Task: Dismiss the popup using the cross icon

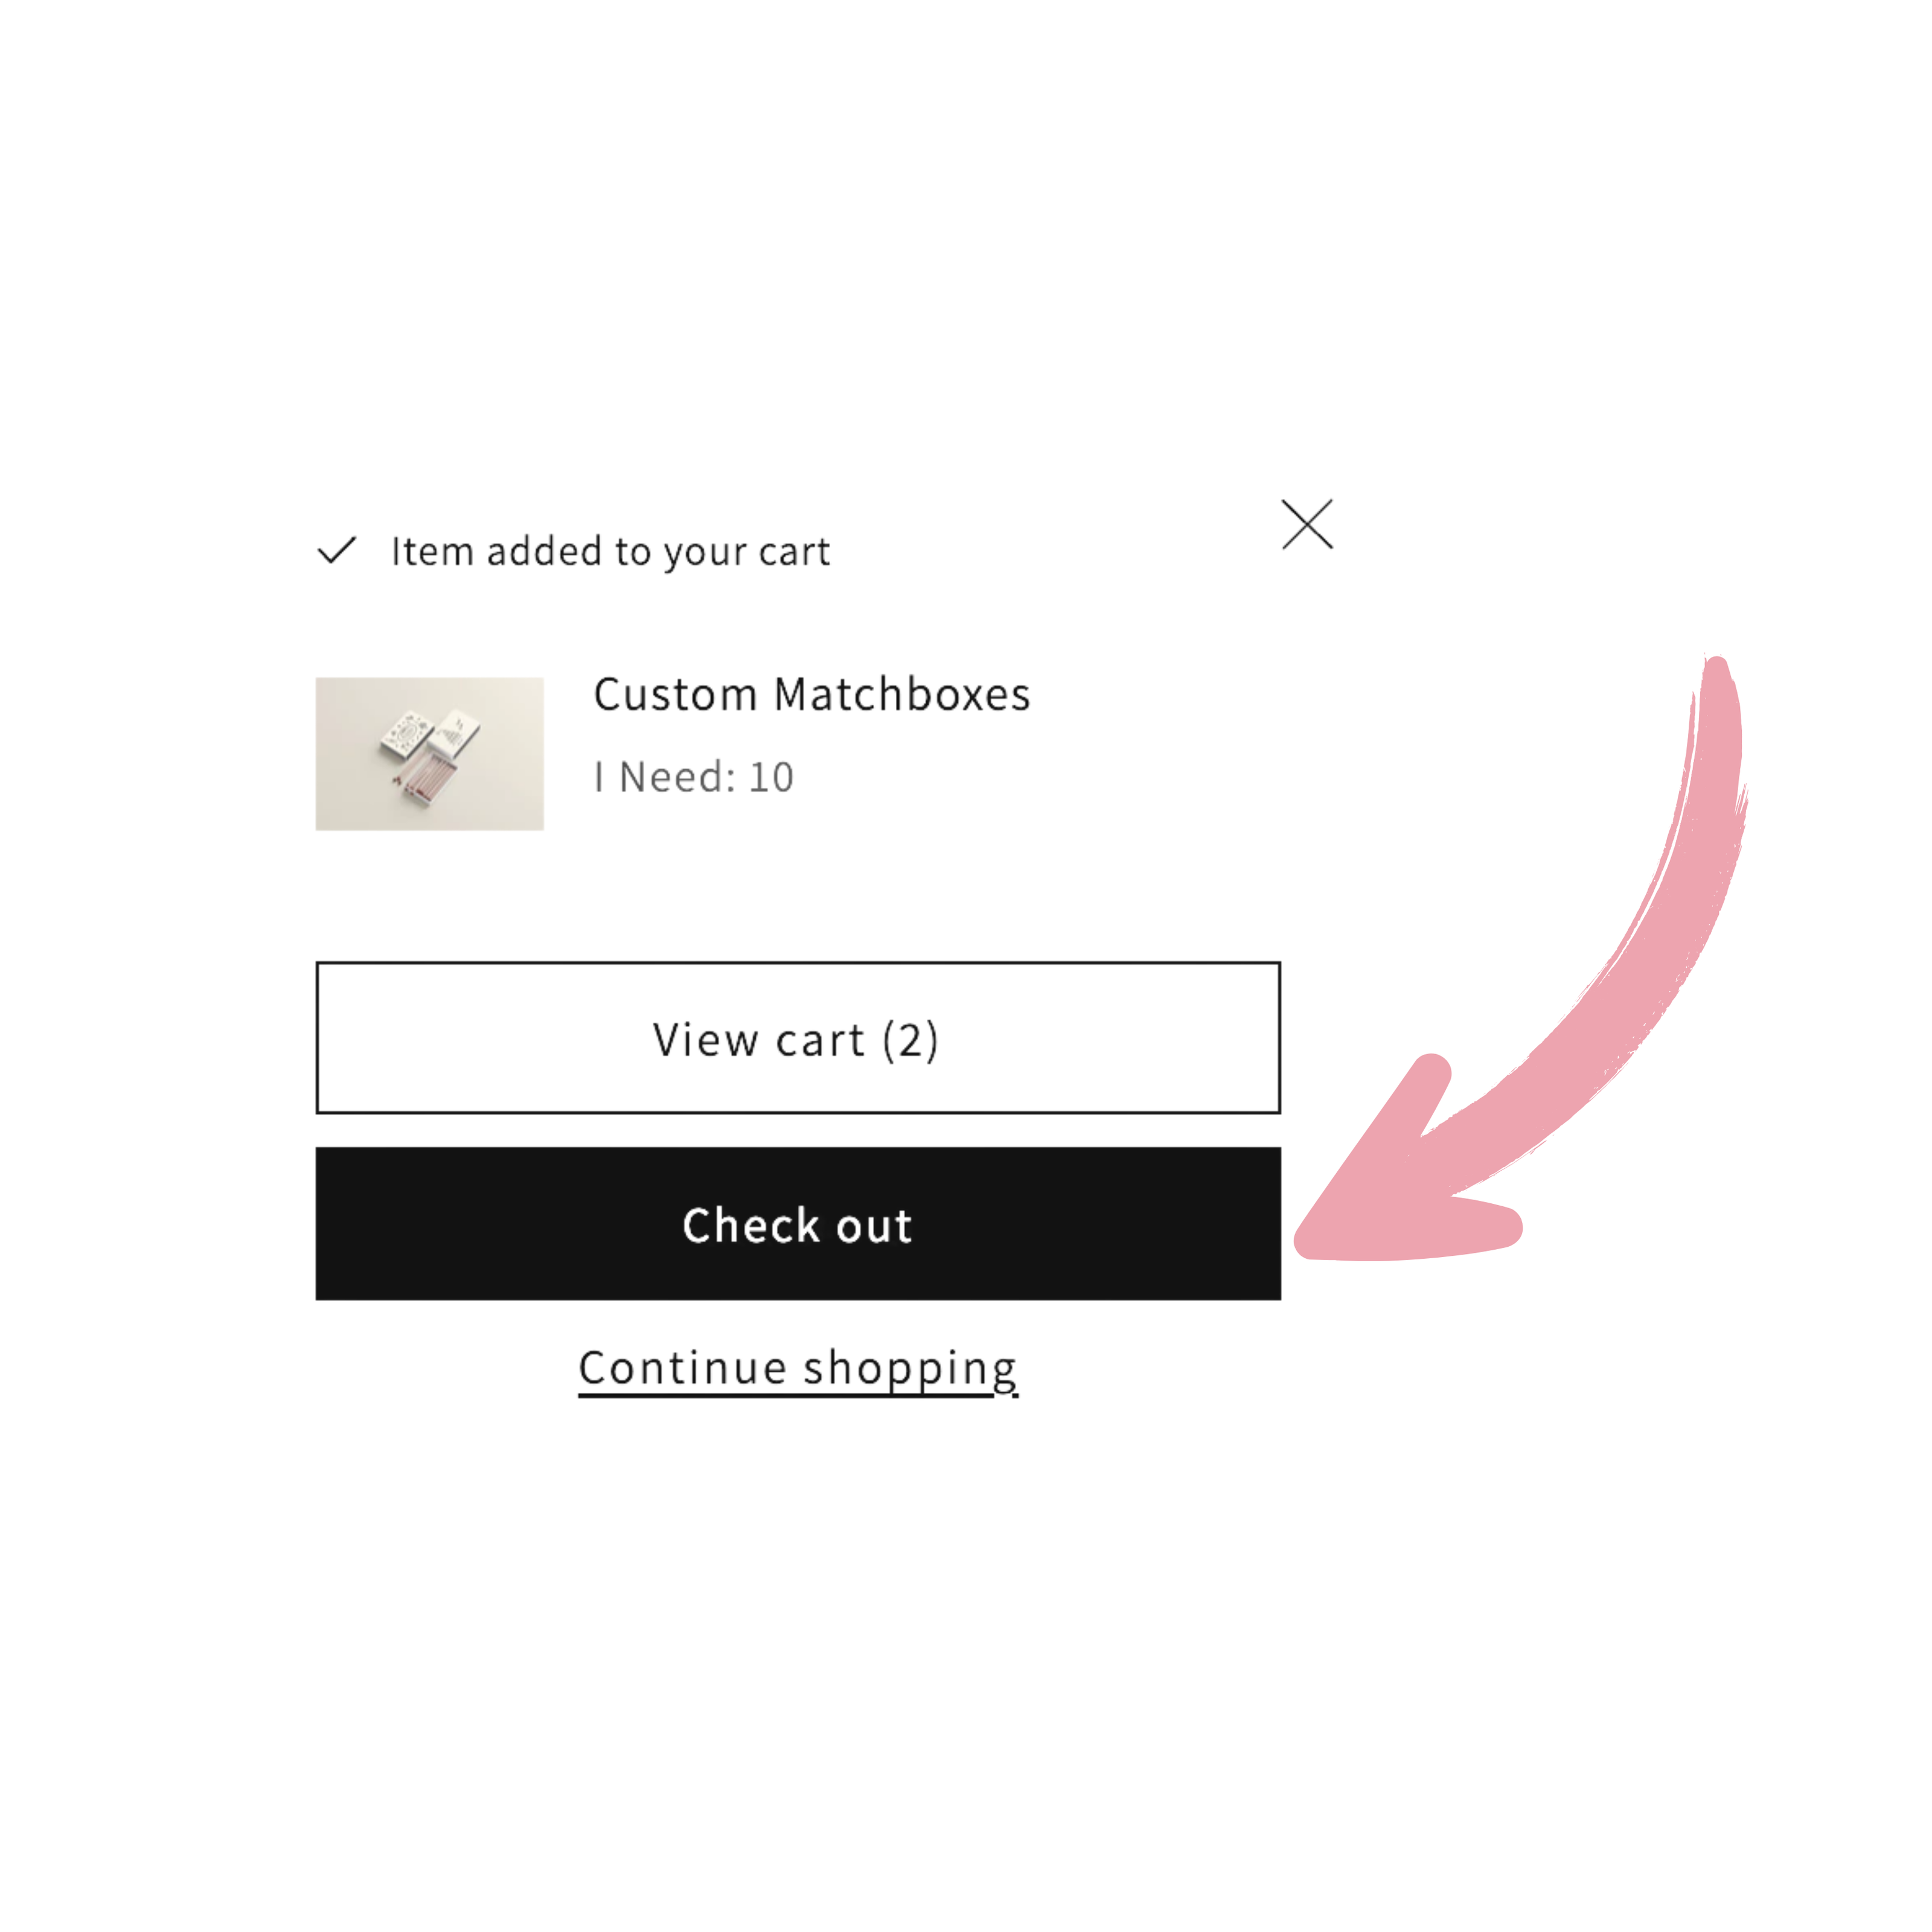Action: click(x=1307, y=524)
